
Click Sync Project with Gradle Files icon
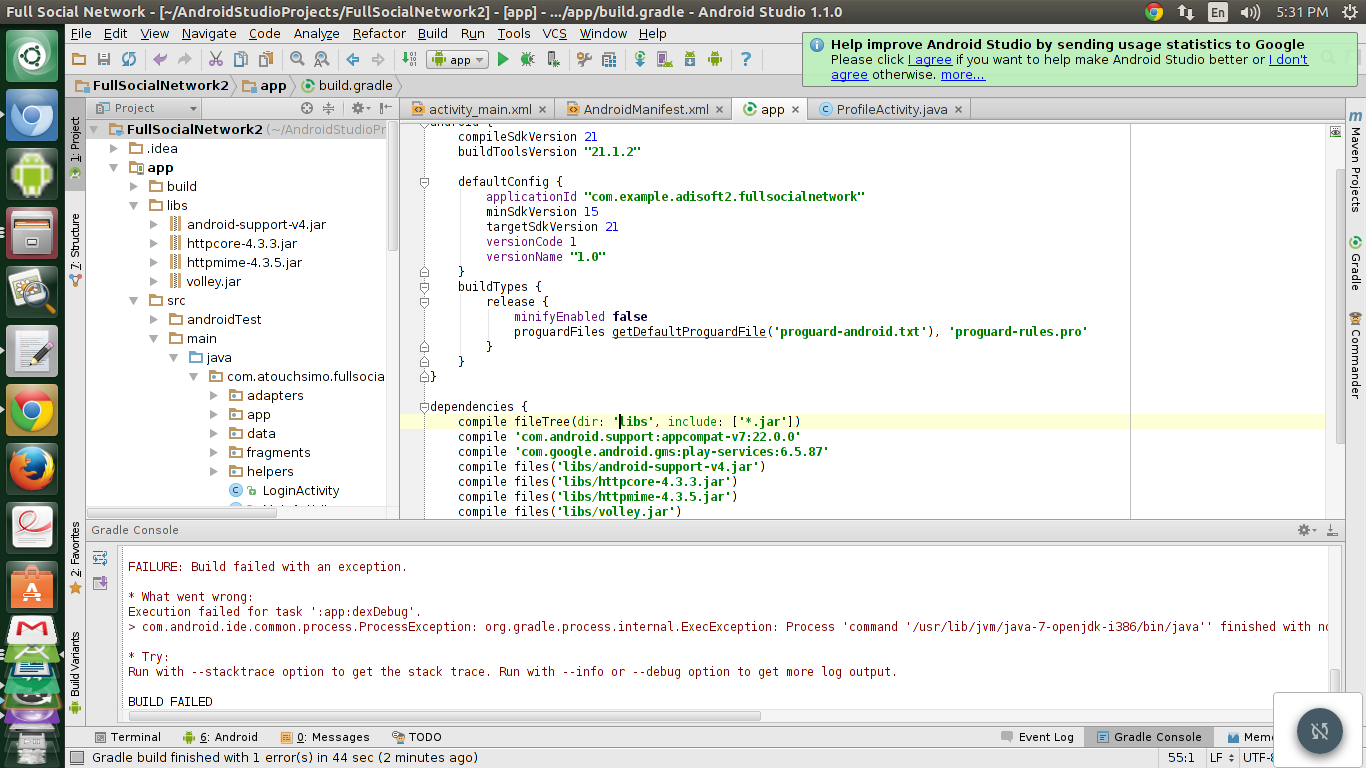point(640,60)
